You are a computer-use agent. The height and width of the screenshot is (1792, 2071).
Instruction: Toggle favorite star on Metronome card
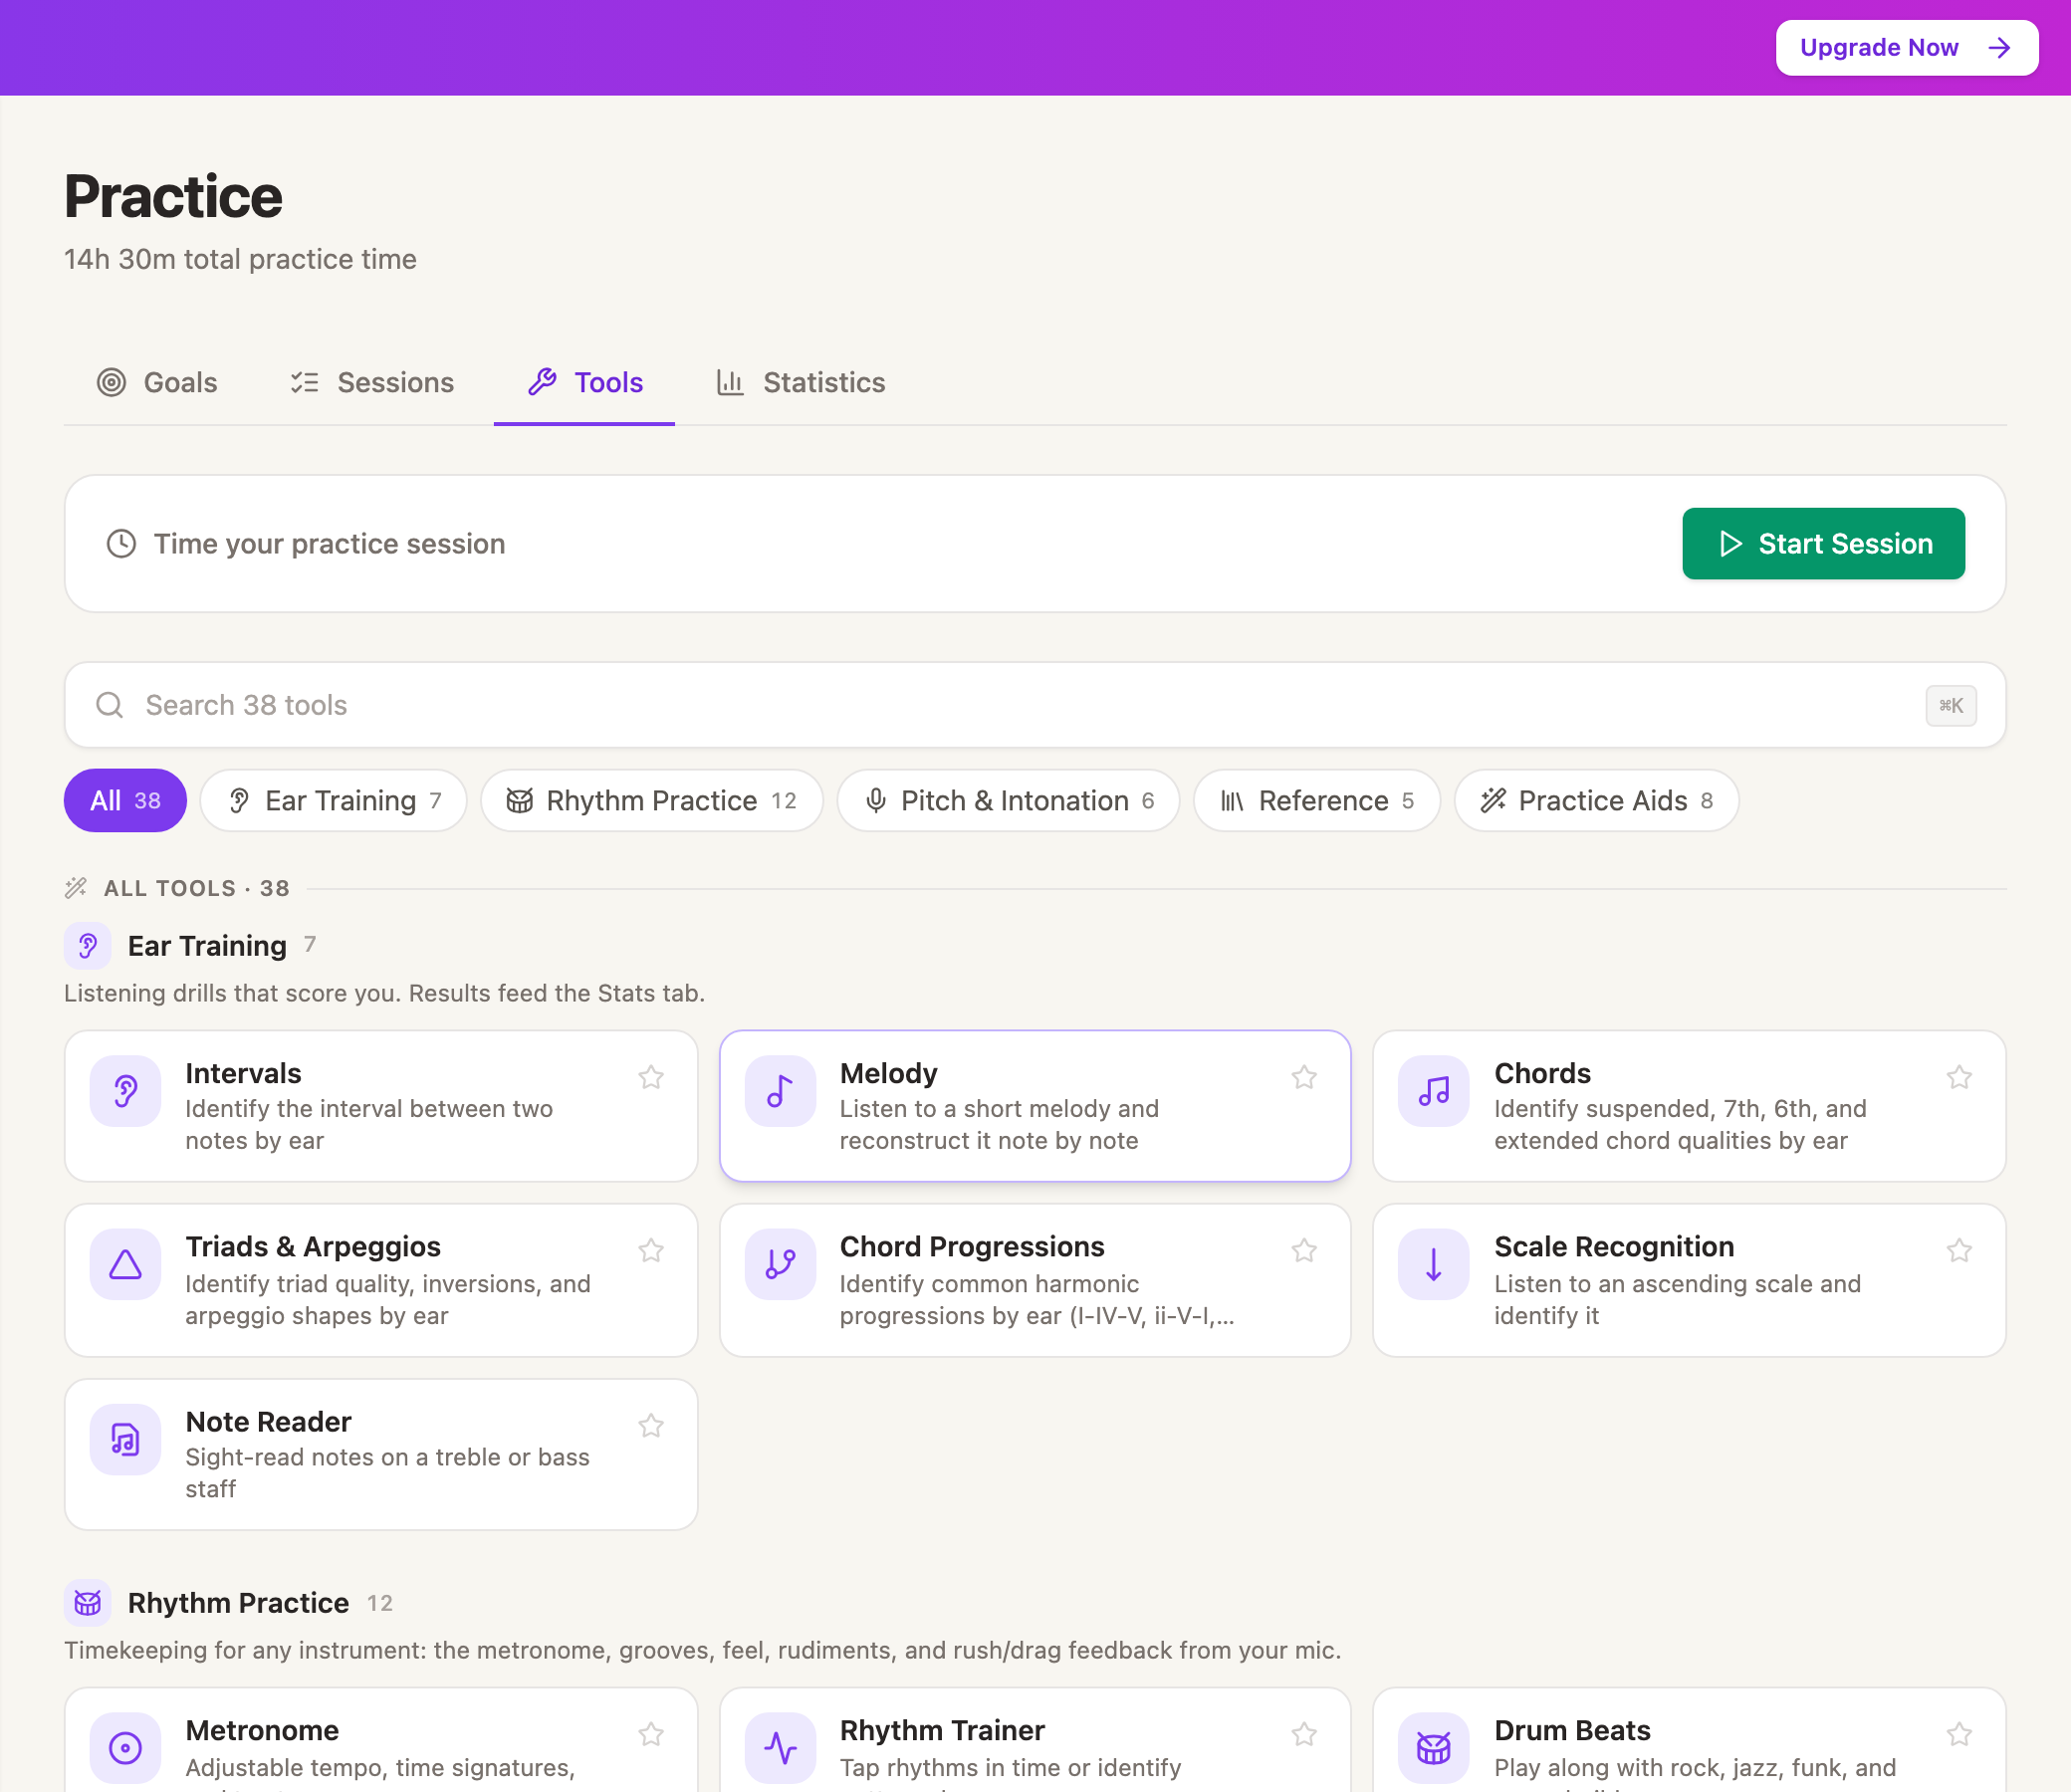tap(651, 1734)
